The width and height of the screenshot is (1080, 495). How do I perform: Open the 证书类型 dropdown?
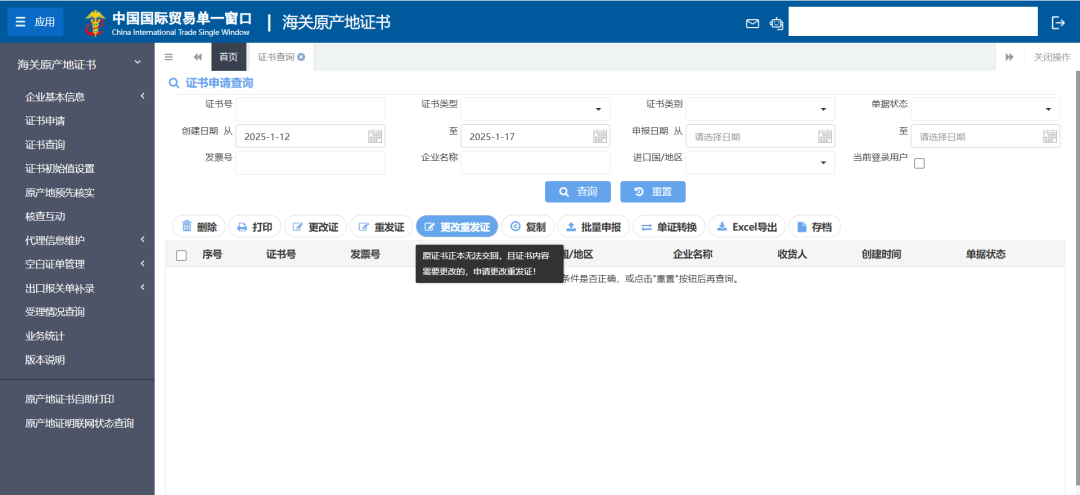[x=535, y=109]
